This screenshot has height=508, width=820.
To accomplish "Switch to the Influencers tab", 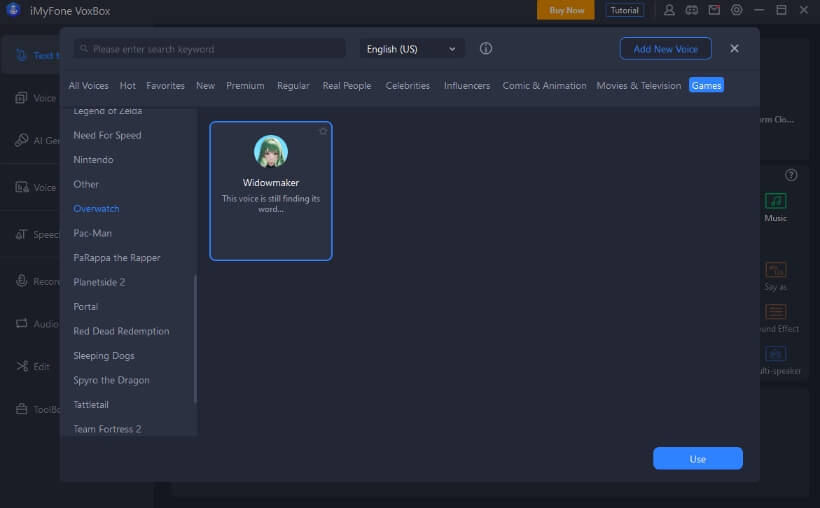I will point(467,85).
